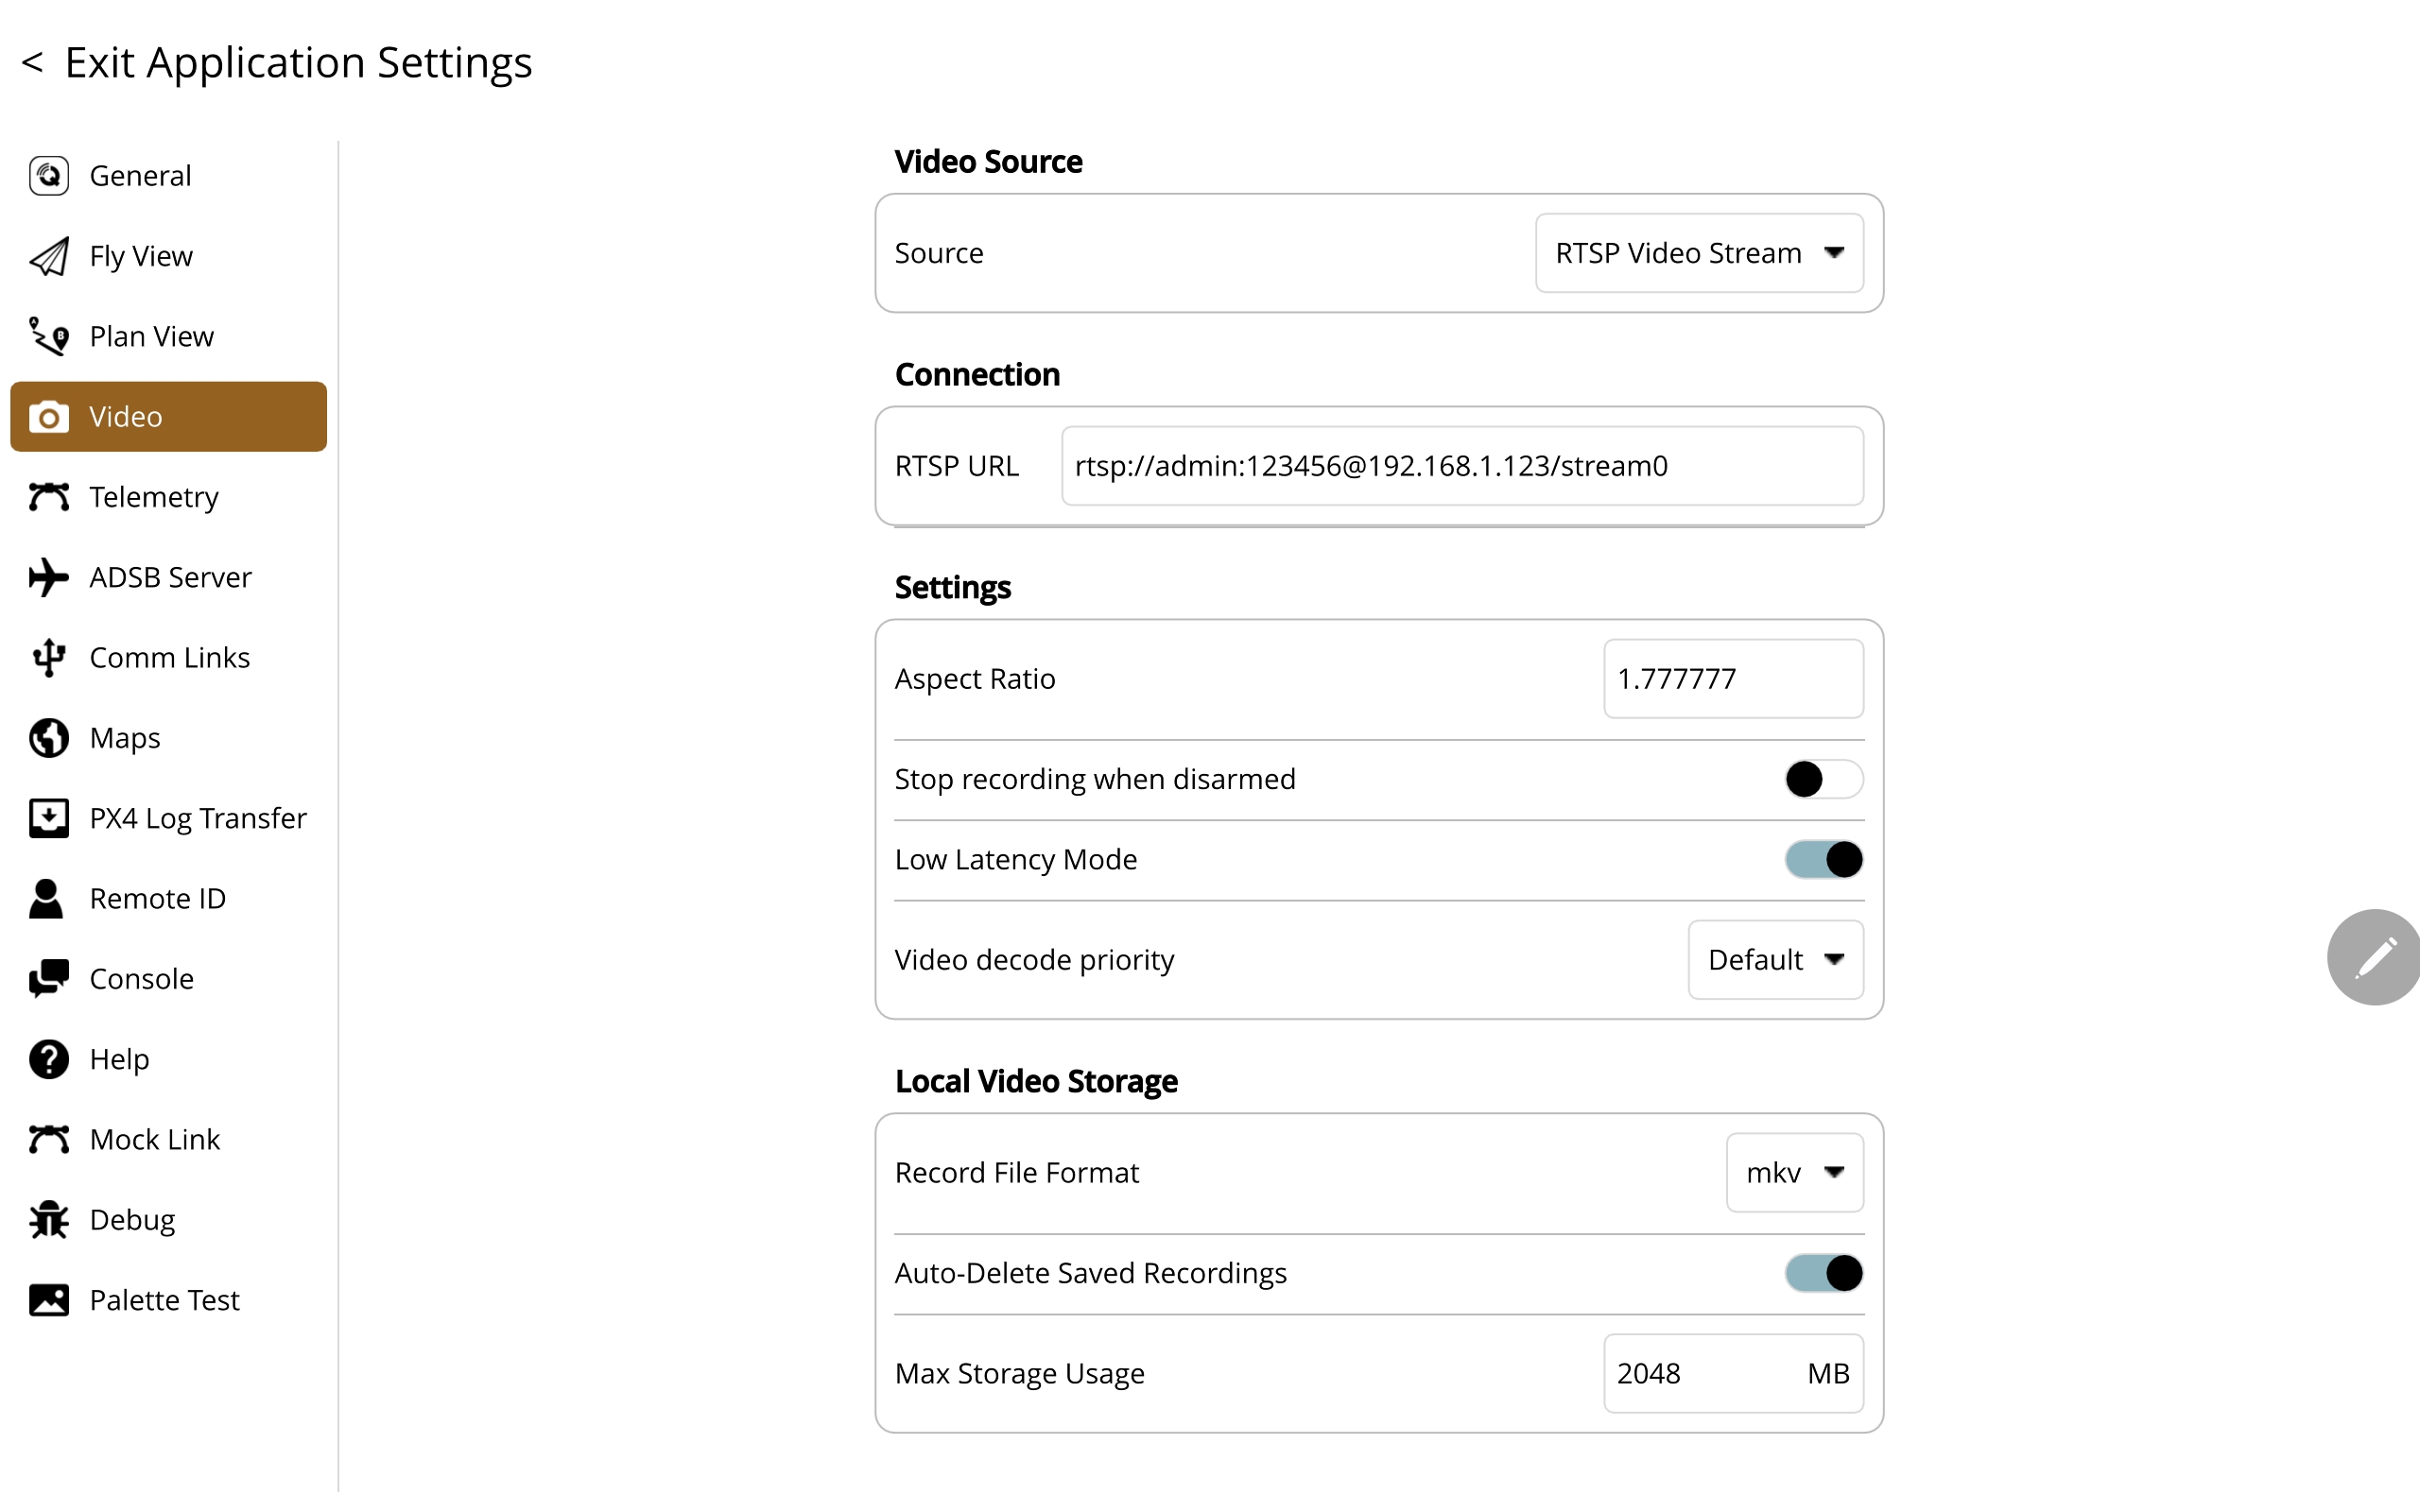Open the RTSP Video Stream source dropdown
2420x1512 pixels.
pyautogui.click(x=1699, y=253)
